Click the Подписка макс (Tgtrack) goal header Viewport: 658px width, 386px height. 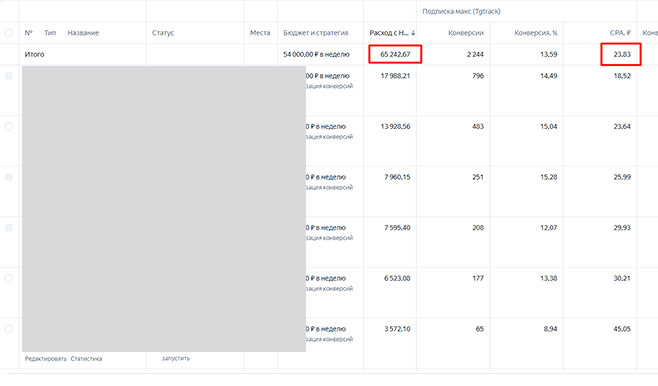coord(461,11)
